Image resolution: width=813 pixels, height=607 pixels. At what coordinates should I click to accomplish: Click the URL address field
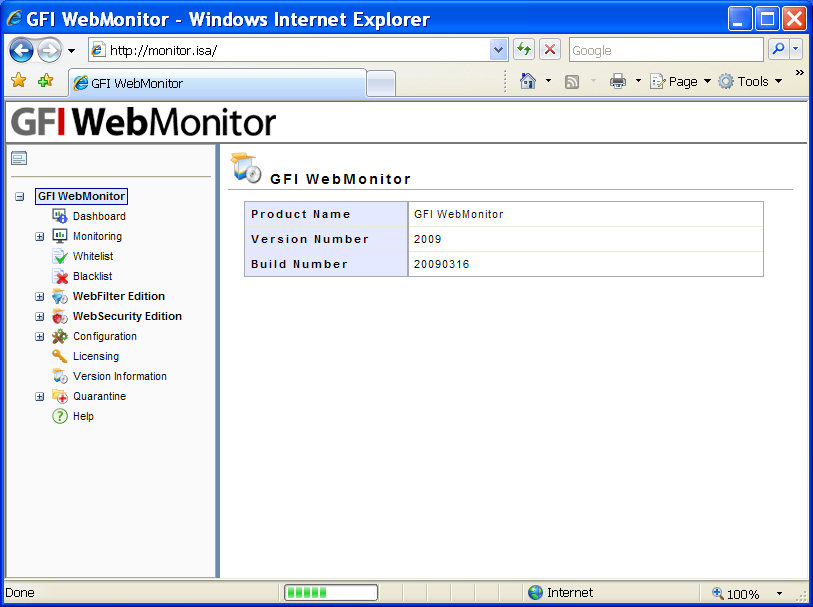[x=298, y=50]
